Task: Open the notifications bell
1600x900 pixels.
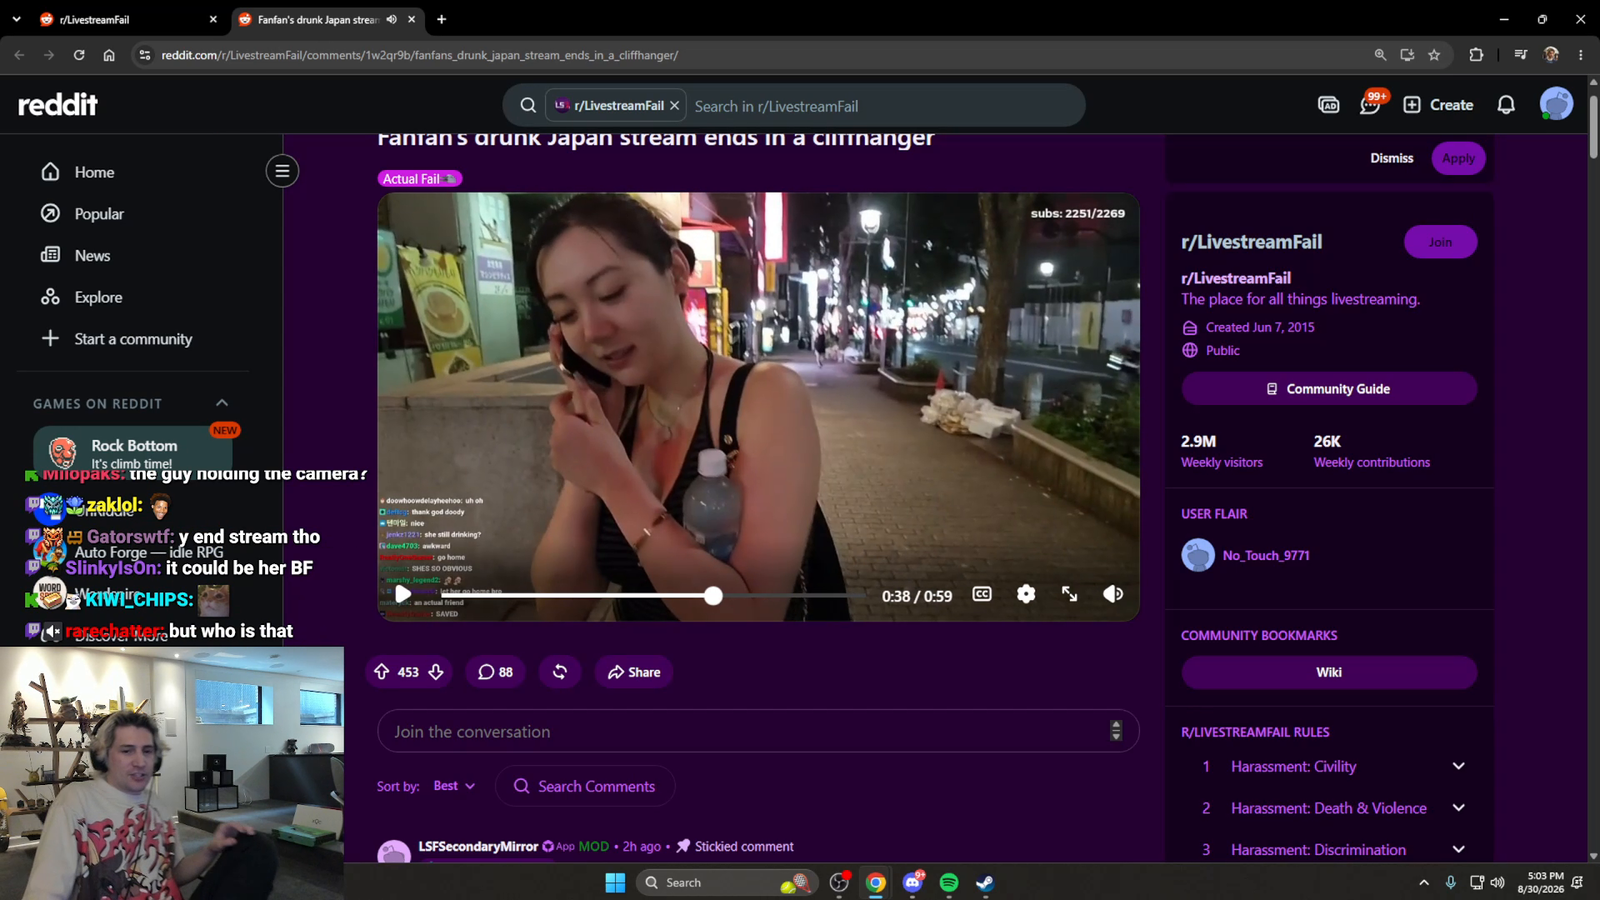Action: (1506, 105)
